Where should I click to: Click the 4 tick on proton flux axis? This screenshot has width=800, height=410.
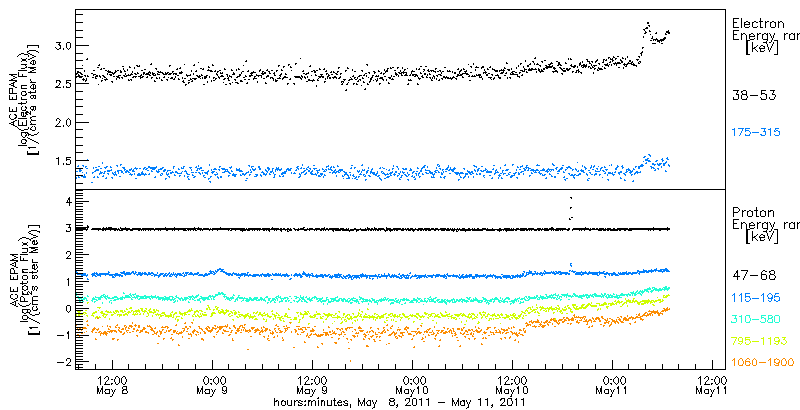[66, 202]
